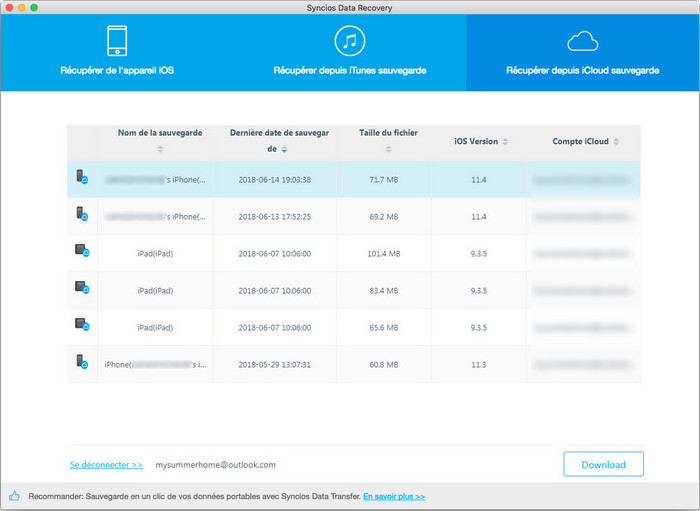
Task: Sort by Dernière date de sauvegarde arrows
Action: 284,150
